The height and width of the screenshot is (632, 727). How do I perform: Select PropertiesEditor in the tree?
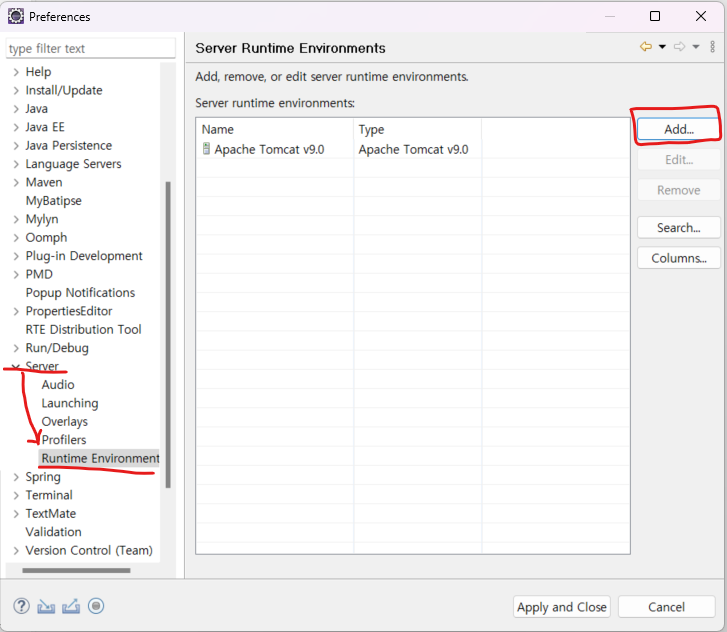tap(69, 311)
